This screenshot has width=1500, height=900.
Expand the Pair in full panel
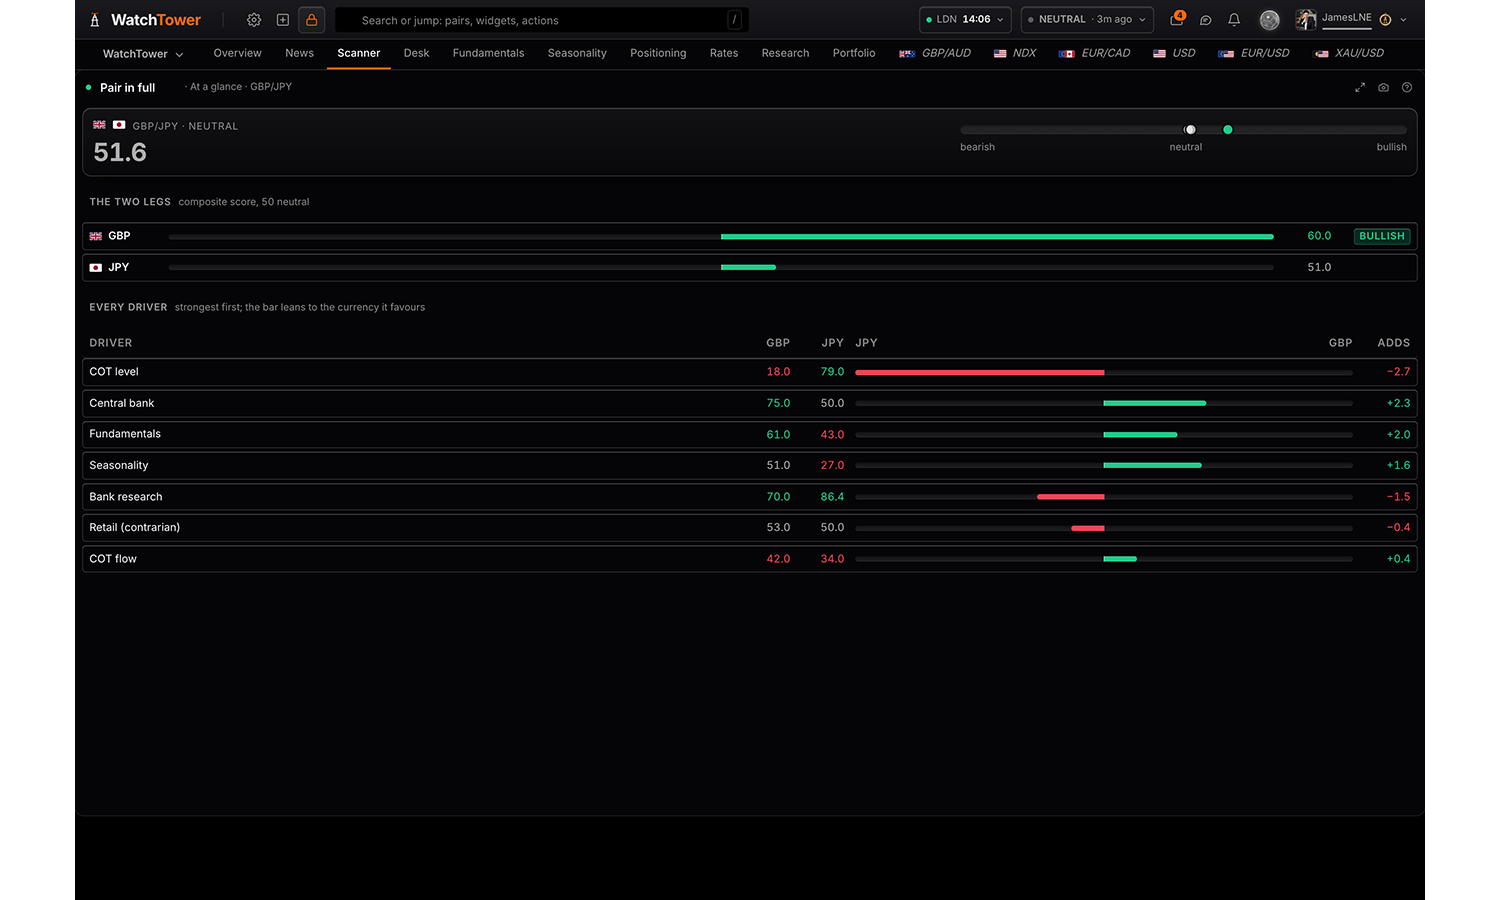[1360, 88]
